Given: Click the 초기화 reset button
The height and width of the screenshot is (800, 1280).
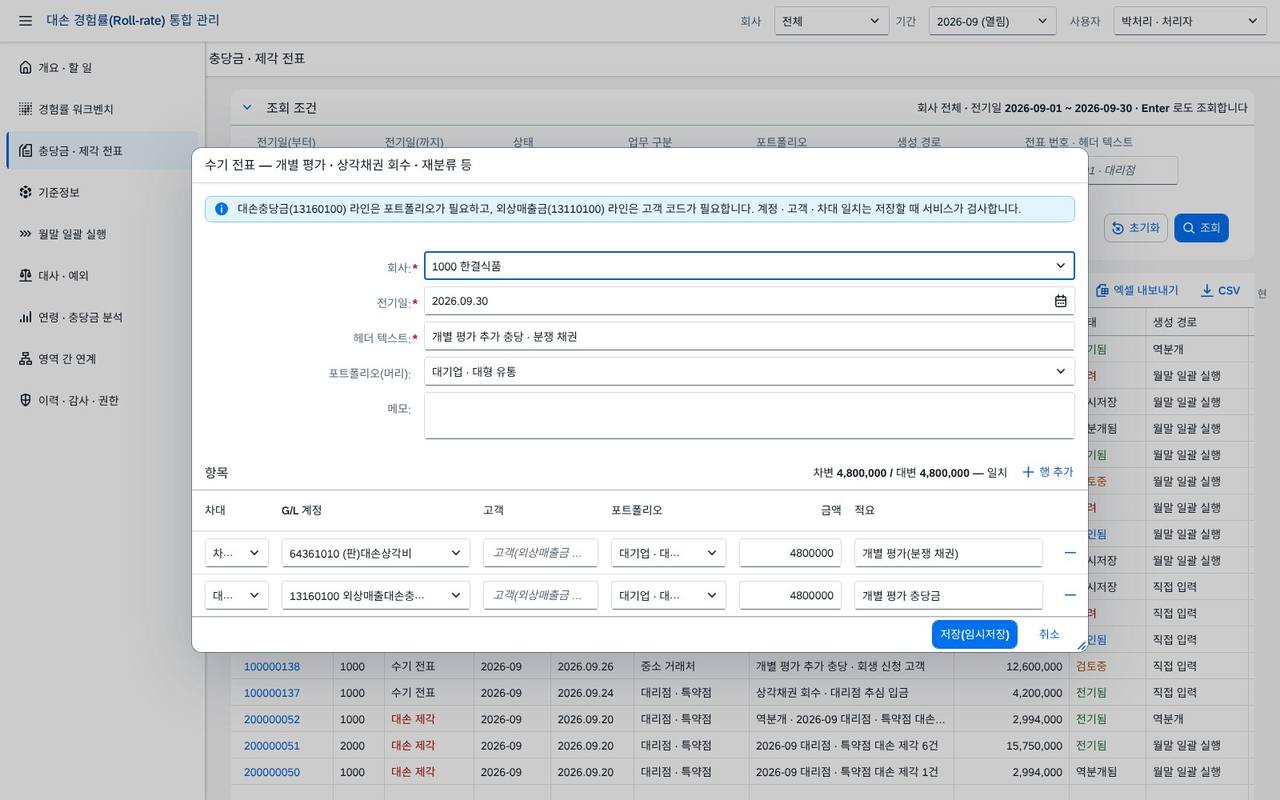Looking at the screenshot, I should pyautogui.click(x=1136, y=228).
